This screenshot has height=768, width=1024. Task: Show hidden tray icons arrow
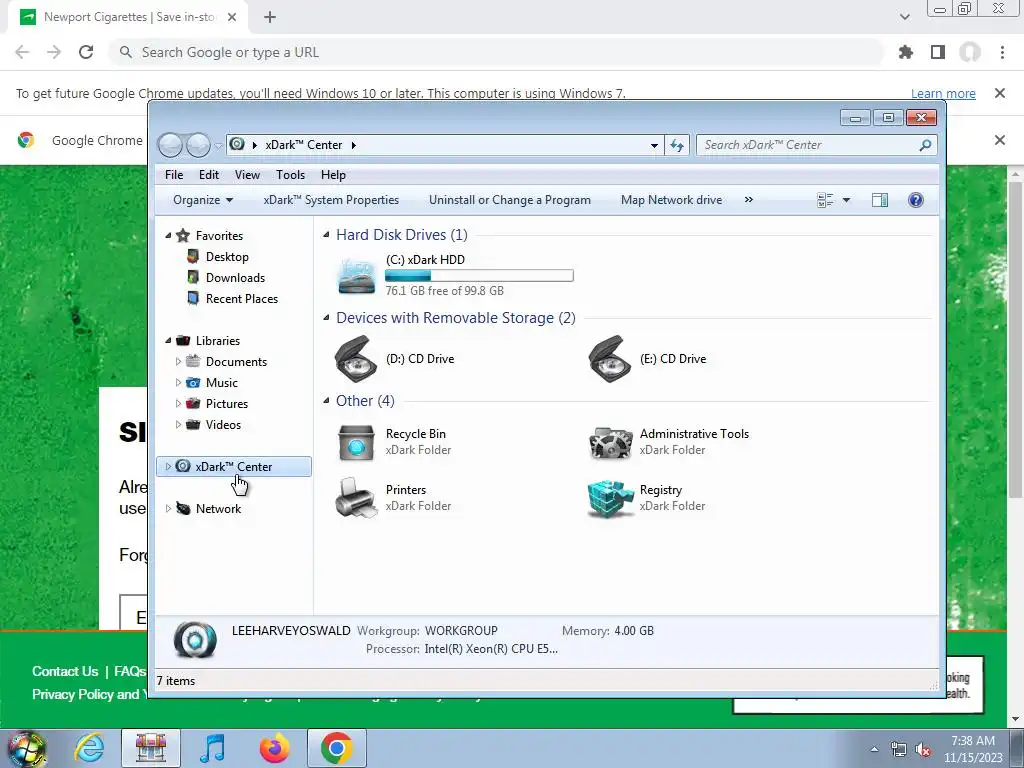[x=874, y=749]
